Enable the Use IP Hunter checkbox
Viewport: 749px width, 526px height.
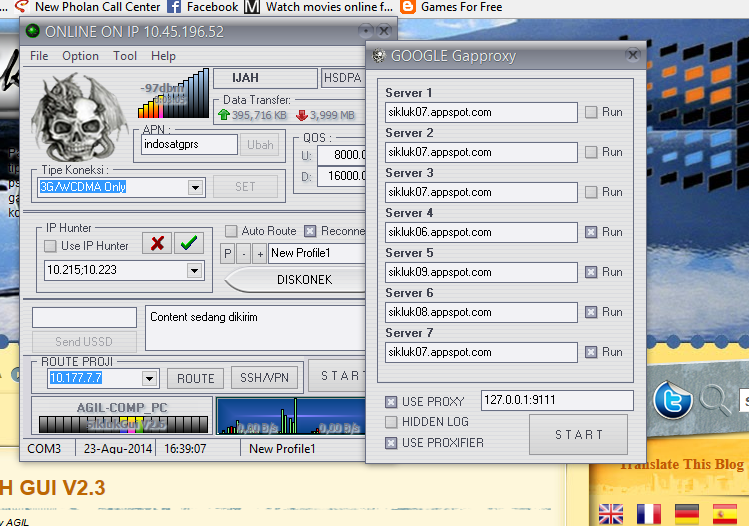(x=50, y=246)
